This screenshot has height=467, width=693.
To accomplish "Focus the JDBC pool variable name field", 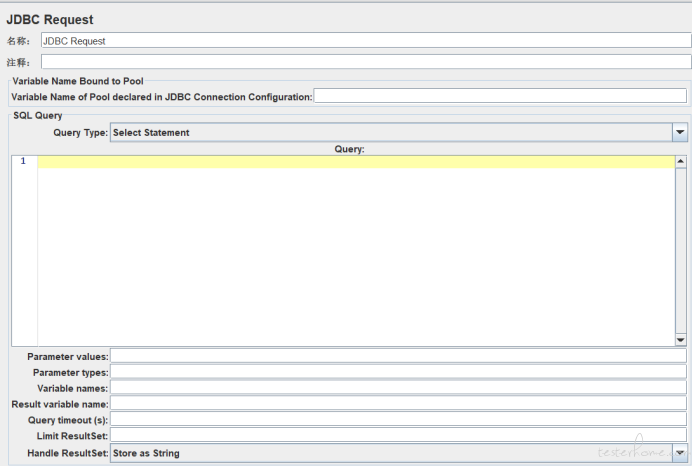I will 500,96.
